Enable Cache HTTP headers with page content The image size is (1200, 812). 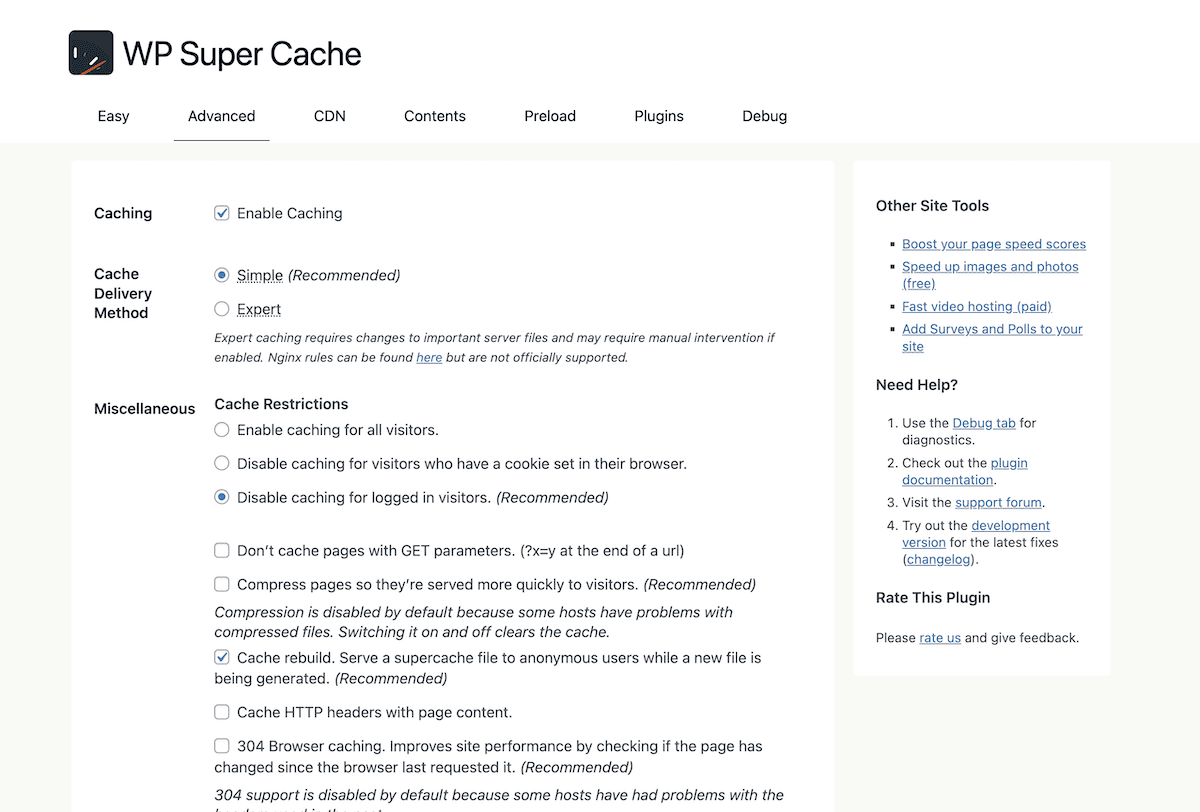222,712
